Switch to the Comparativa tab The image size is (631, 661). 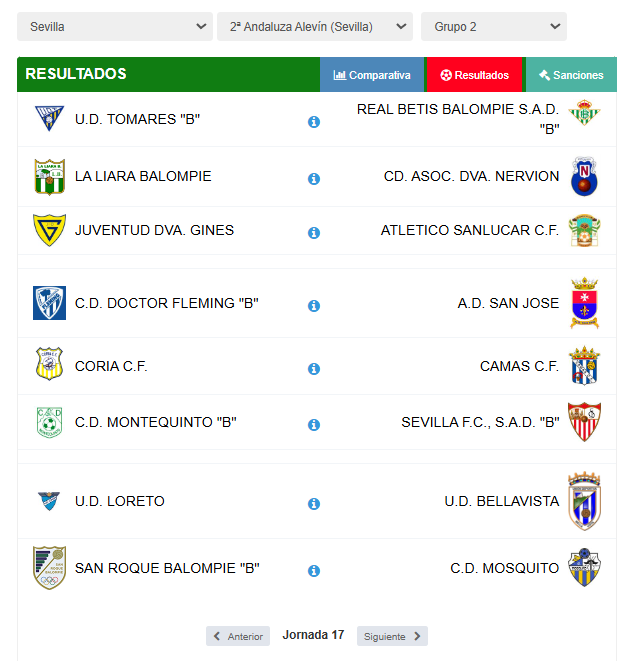coord(372,75)
